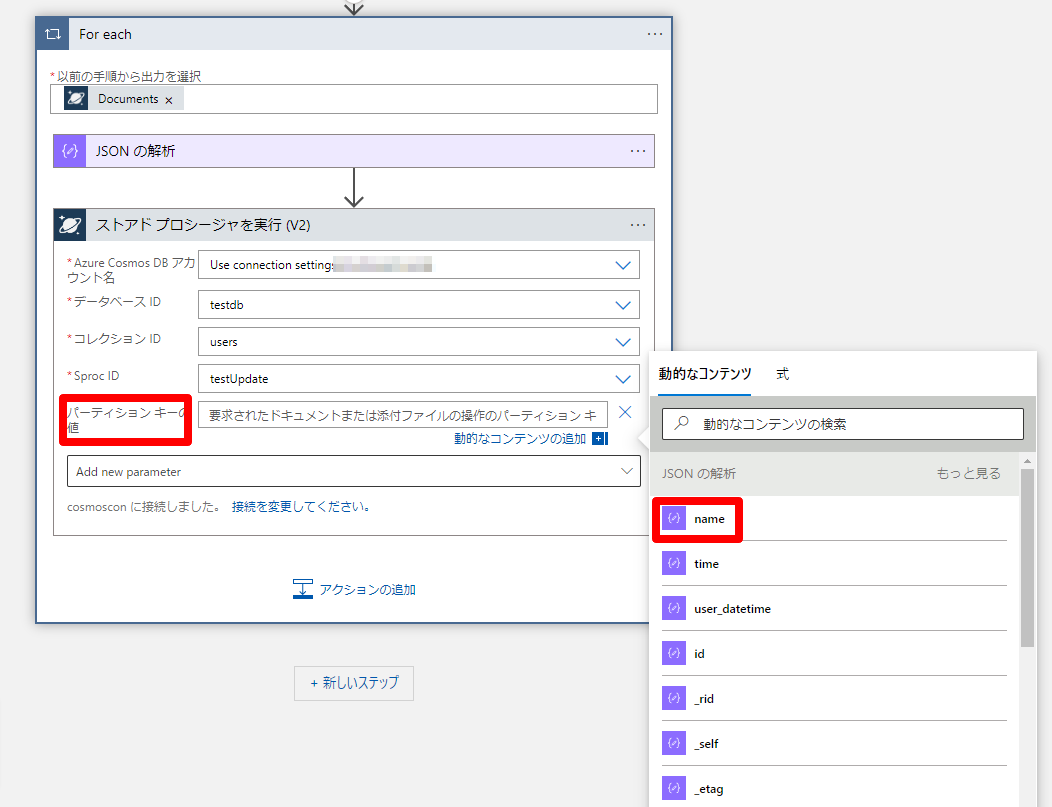Screen dimensions: 1052x807
Task: Open the Add new parameter dropdown
Action: [354, 472]
